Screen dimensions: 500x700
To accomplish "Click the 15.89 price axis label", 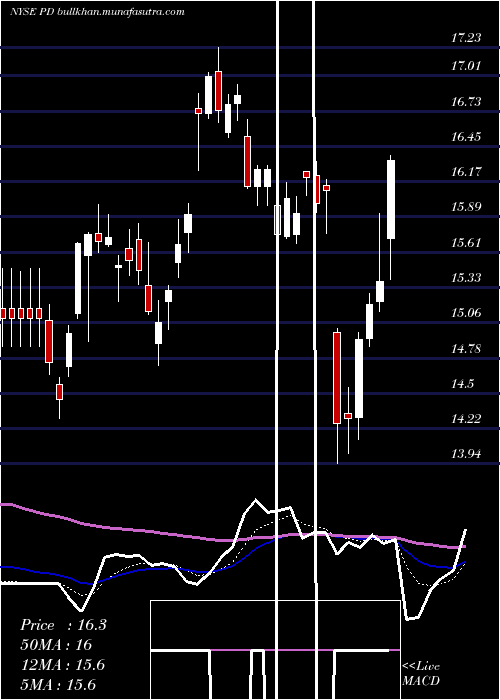I will 466,207.
